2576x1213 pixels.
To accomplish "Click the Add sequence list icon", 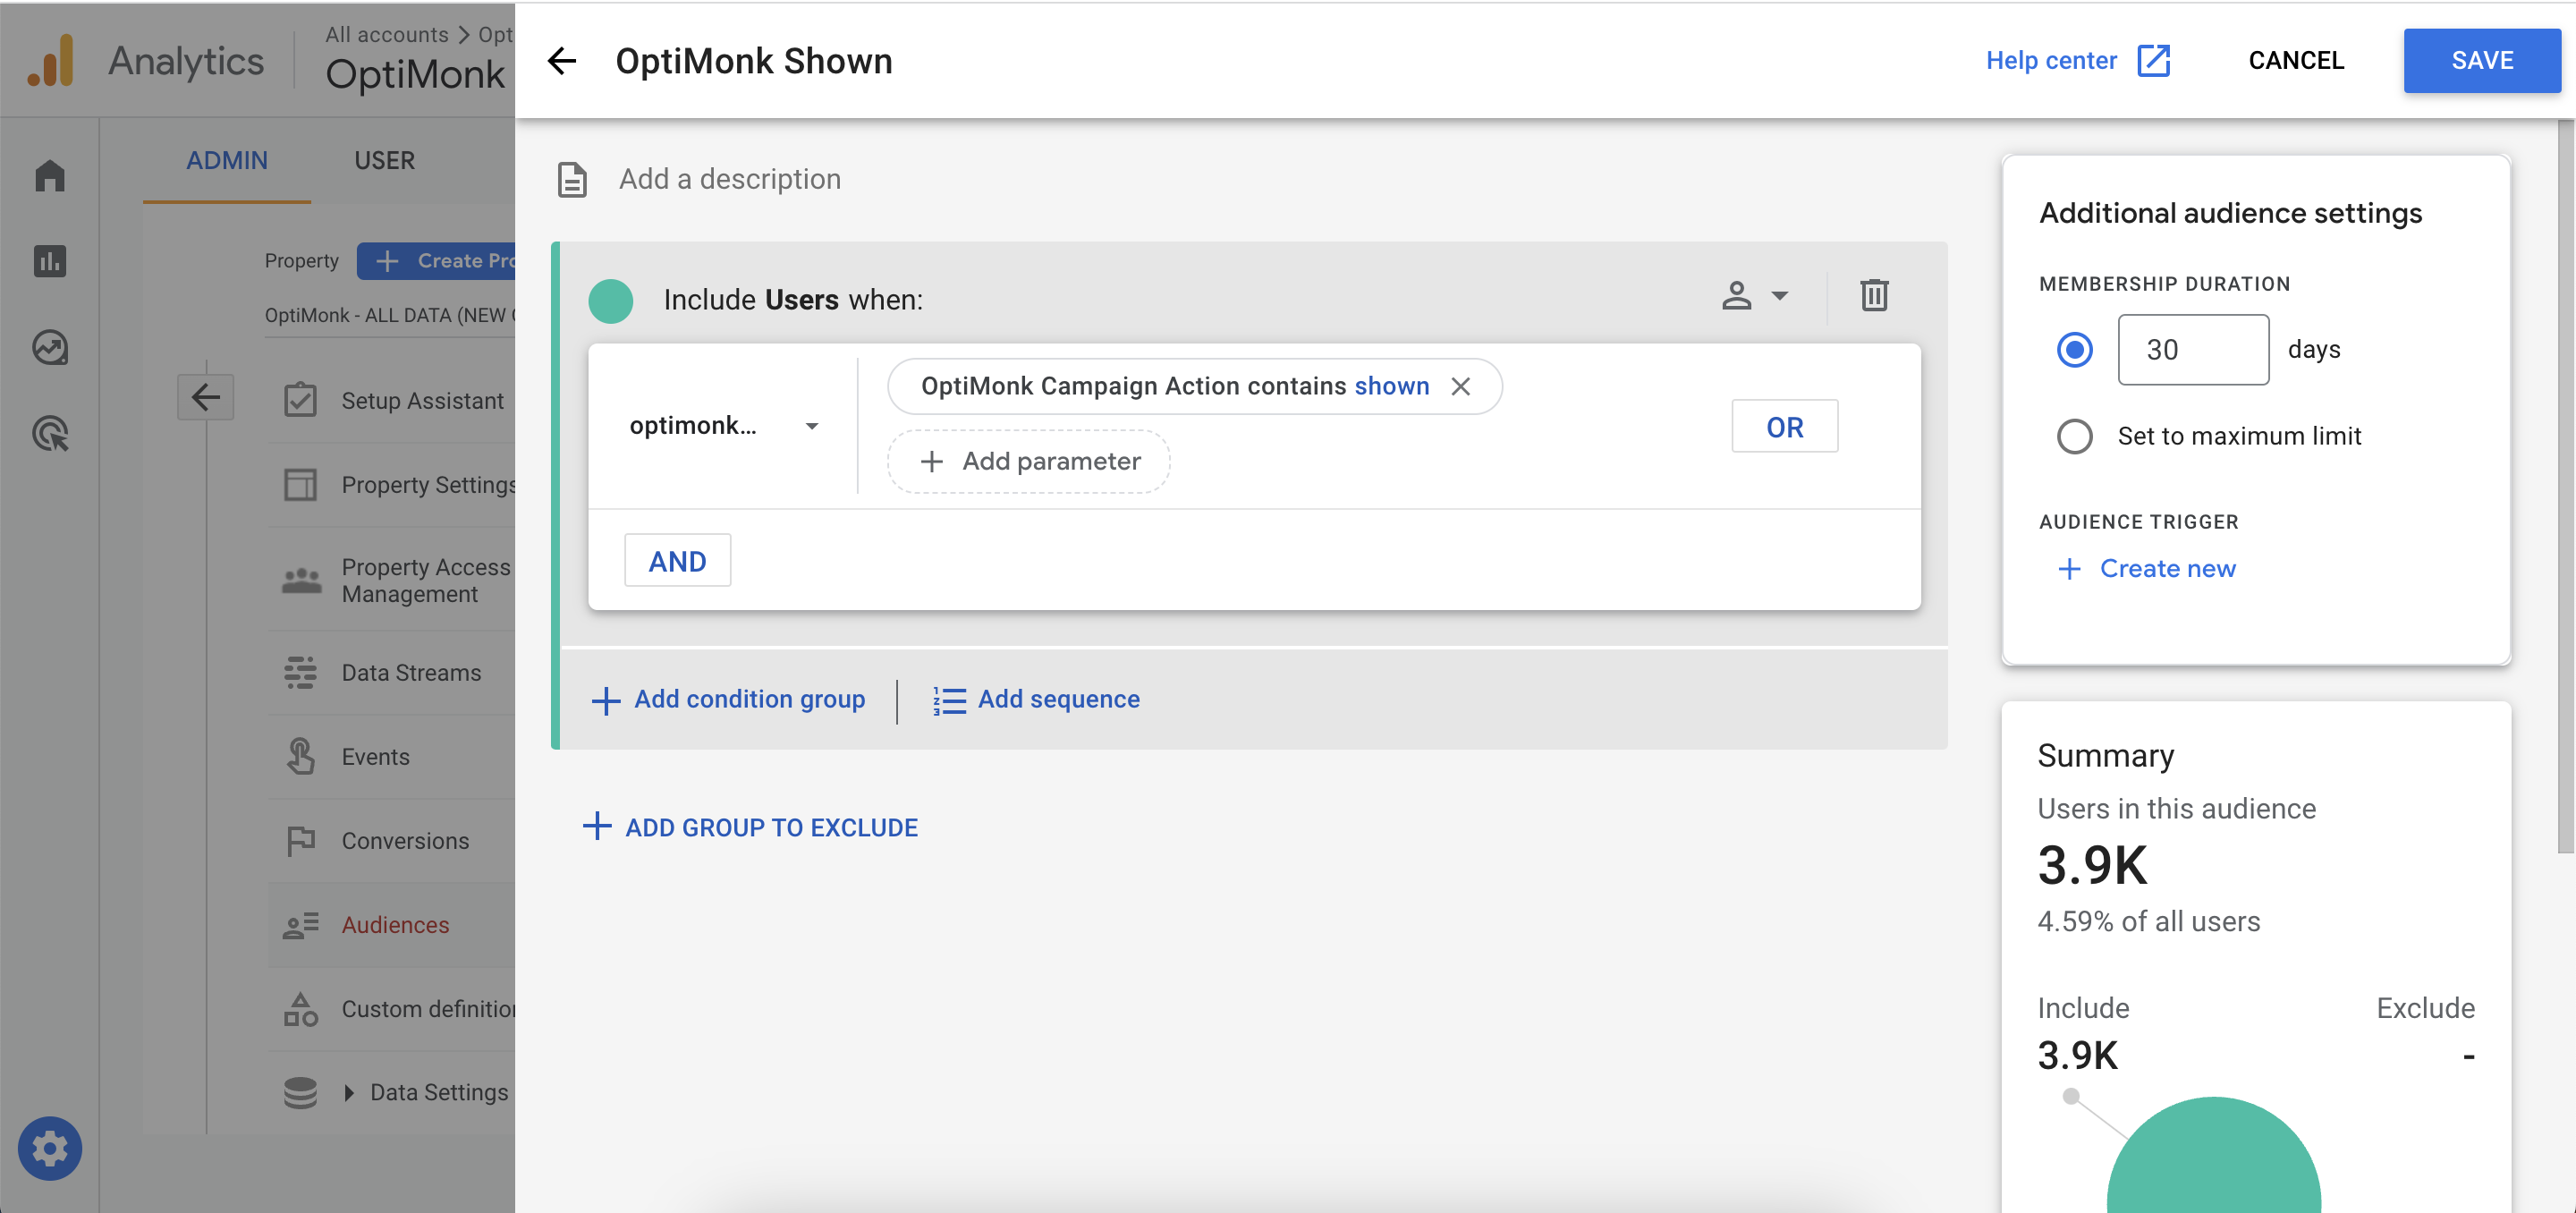I will pyautogui.click(x=949, y=701).
